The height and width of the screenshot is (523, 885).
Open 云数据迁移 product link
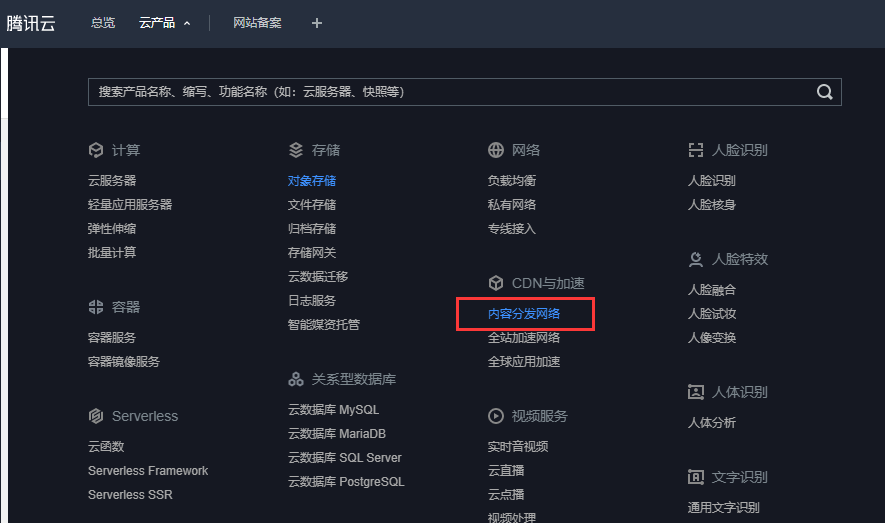pos(318,276)
